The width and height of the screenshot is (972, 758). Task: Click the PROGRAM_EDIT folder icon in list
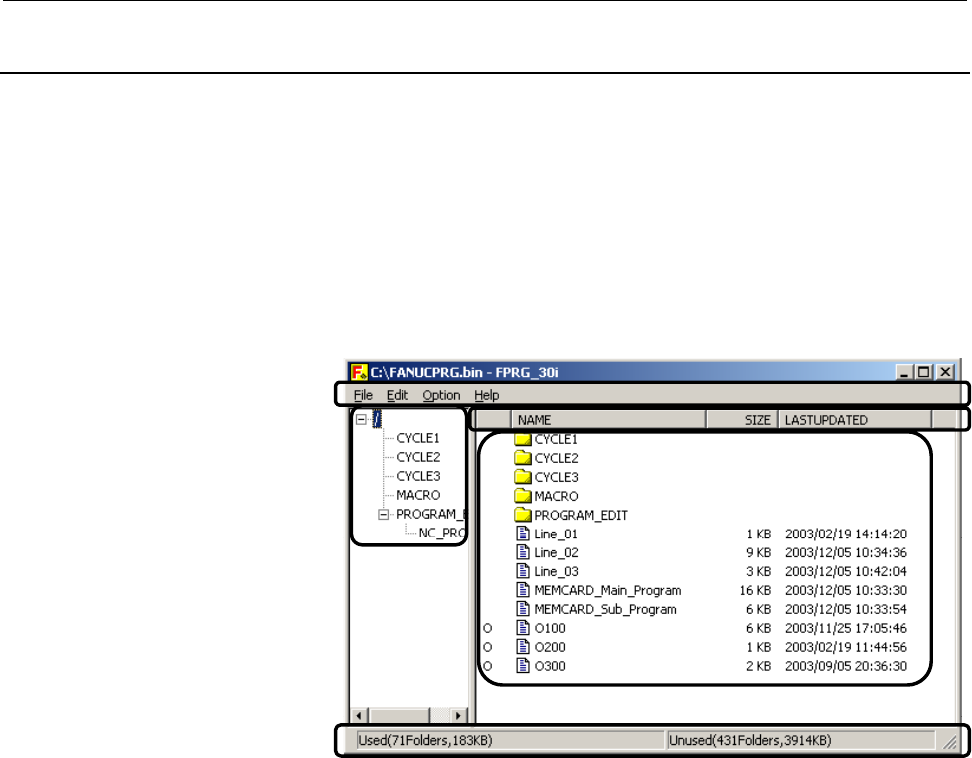(523, 515)
